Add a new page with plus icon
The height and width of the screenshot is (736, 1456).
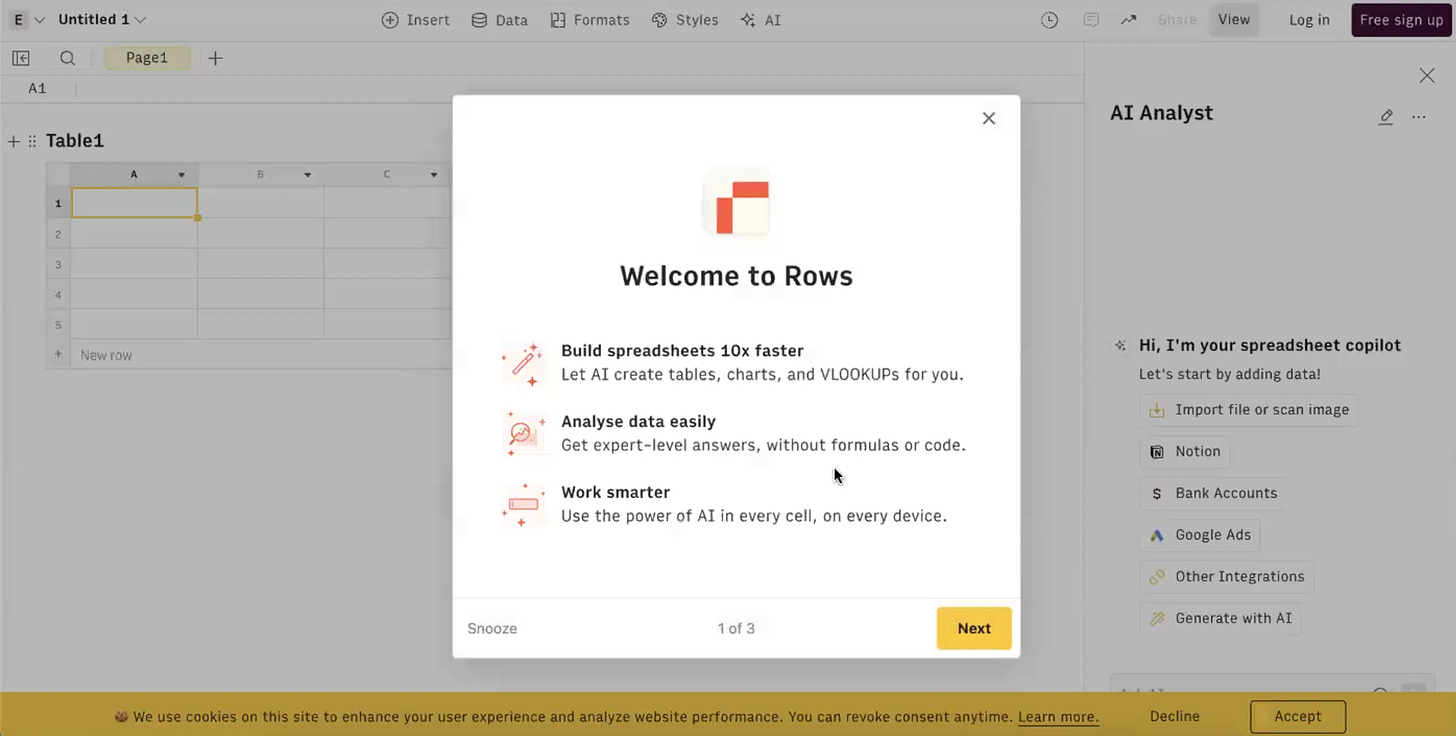[215, 58]
